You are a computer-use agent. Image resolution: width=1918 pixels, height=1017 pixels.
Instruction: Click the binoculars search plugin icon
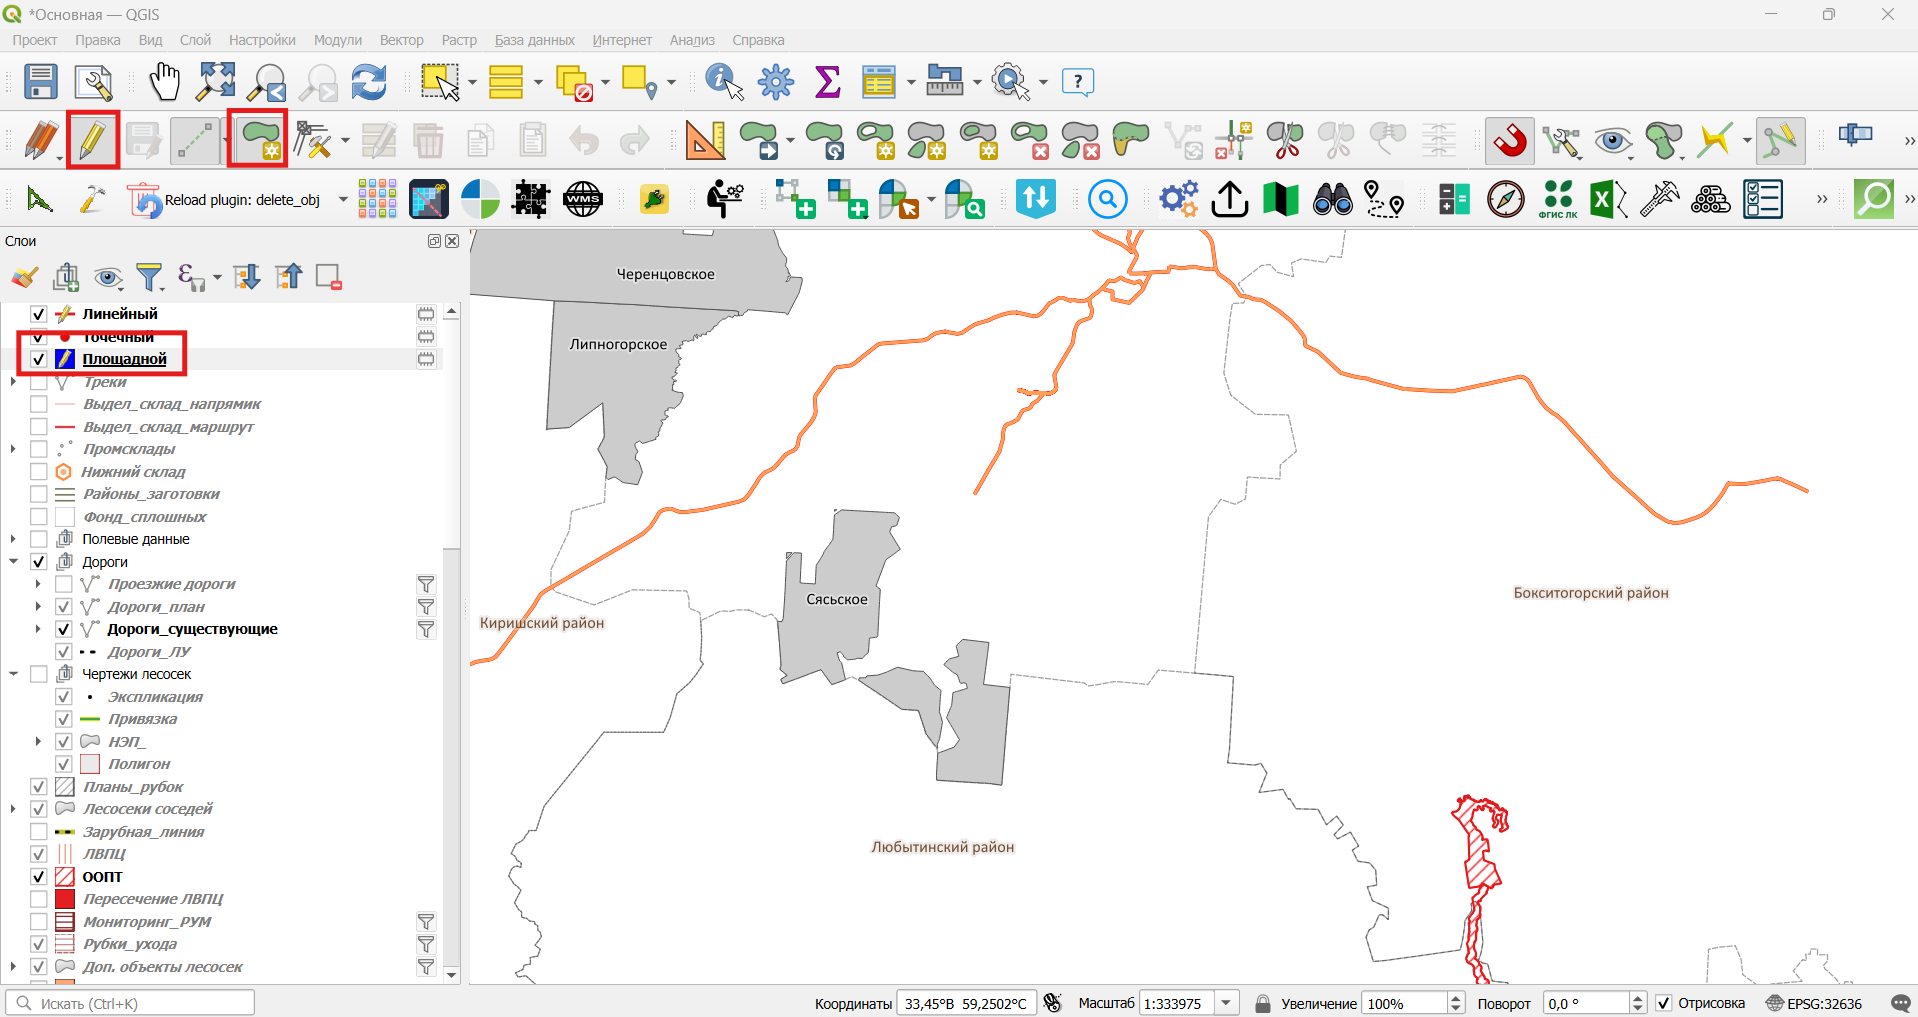[x=1332, y=199]
